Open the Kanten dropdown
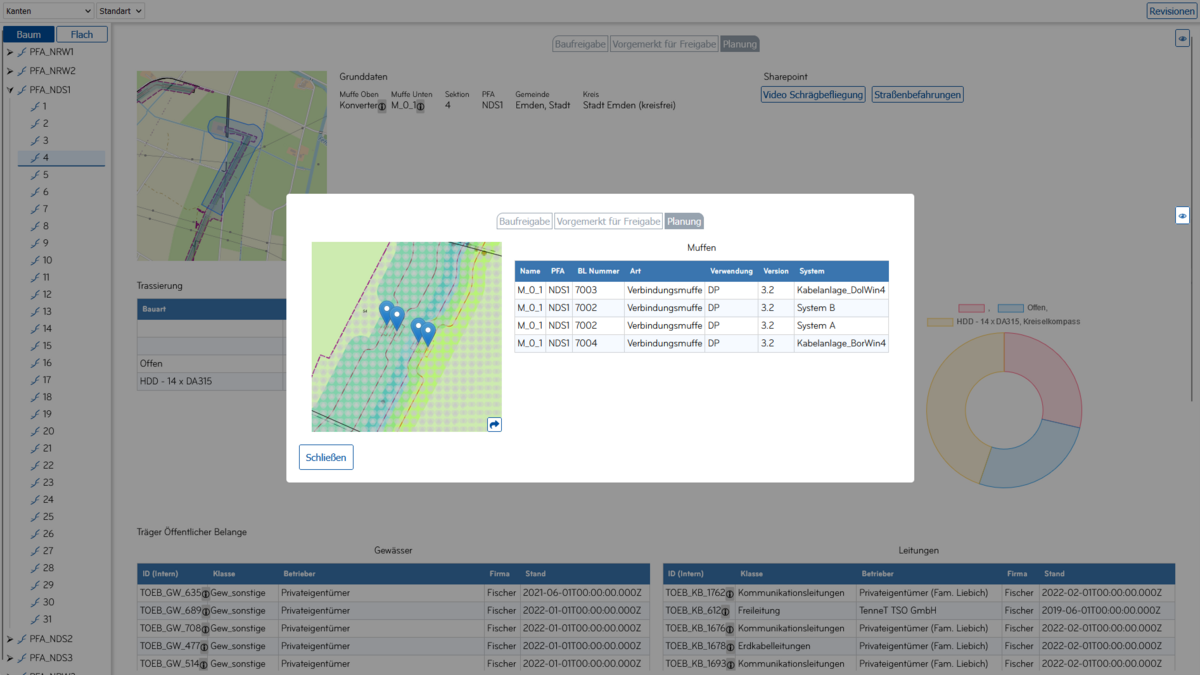 click(47, 11)
